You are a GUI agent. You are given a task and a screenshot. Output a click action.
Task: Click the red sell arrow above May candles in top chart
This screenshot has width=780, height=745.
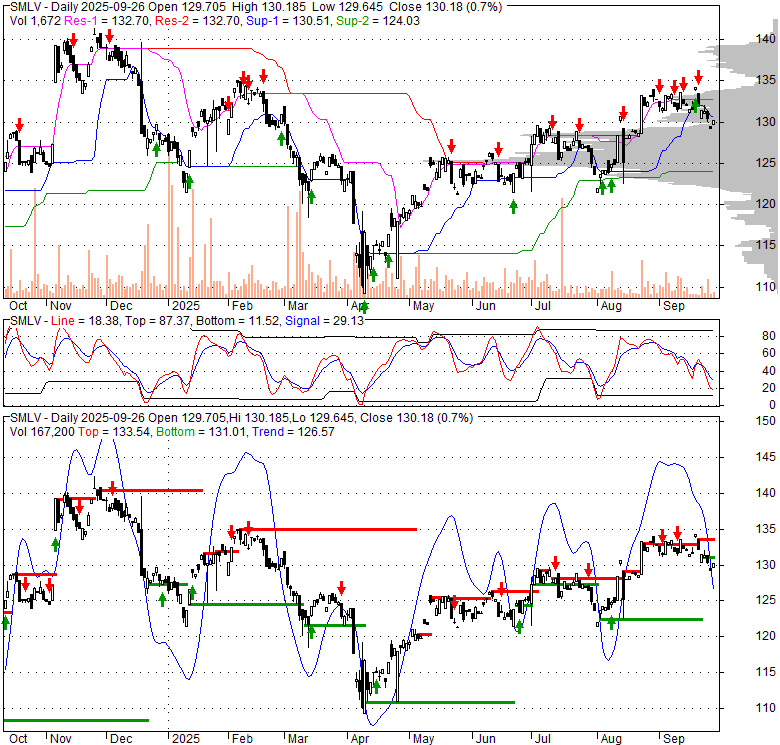[451, 146]
